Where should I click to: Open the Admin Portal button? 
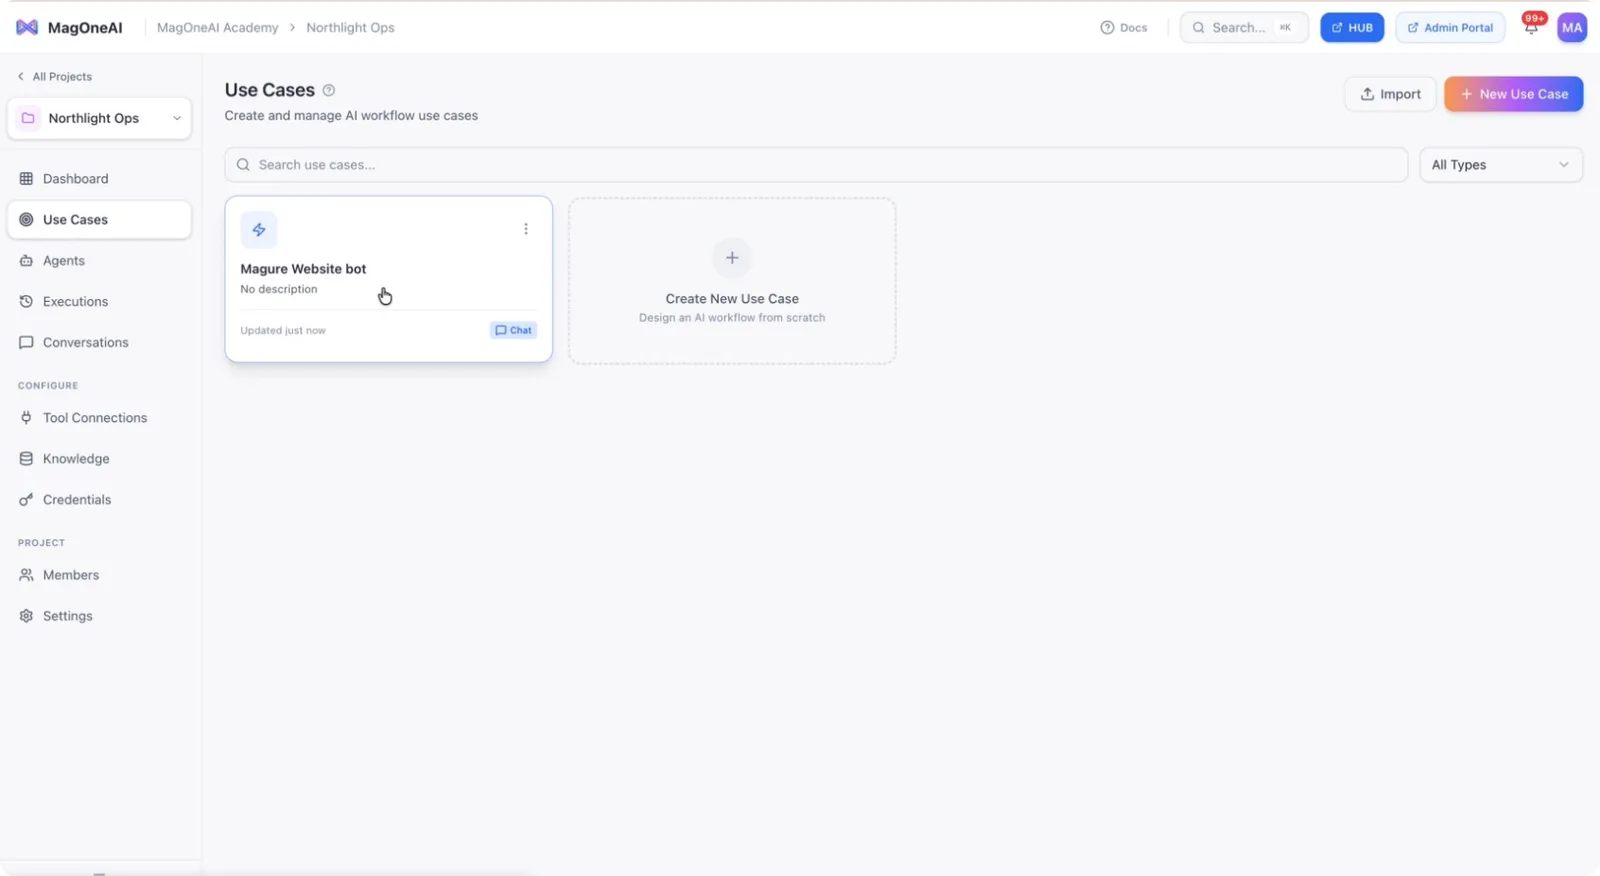tap(1450, 28)
